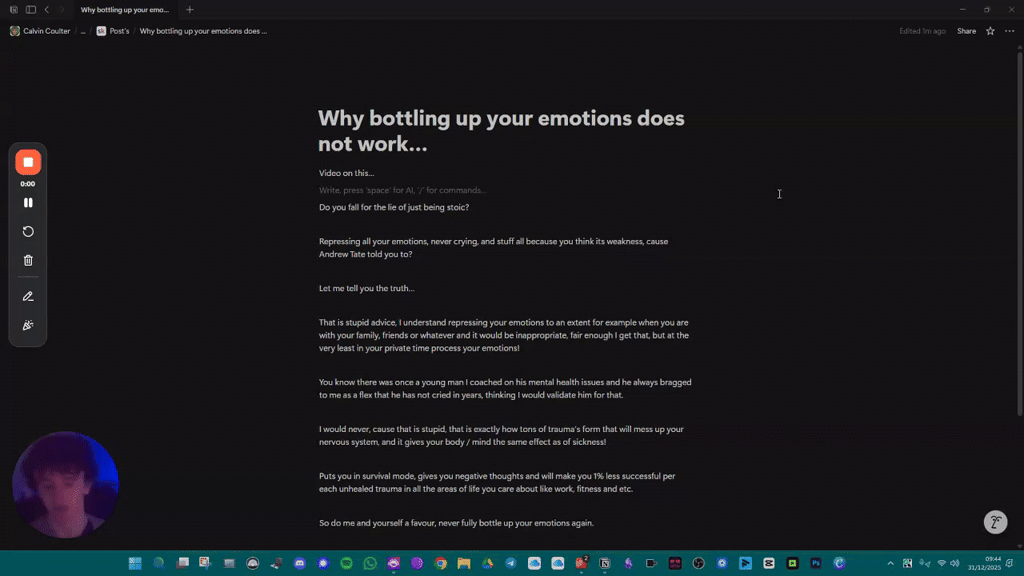Viewport: 1024px width, 576px height.
Task: Open WhatsApp from the taskbar
Action: click(x=369, y=563)
